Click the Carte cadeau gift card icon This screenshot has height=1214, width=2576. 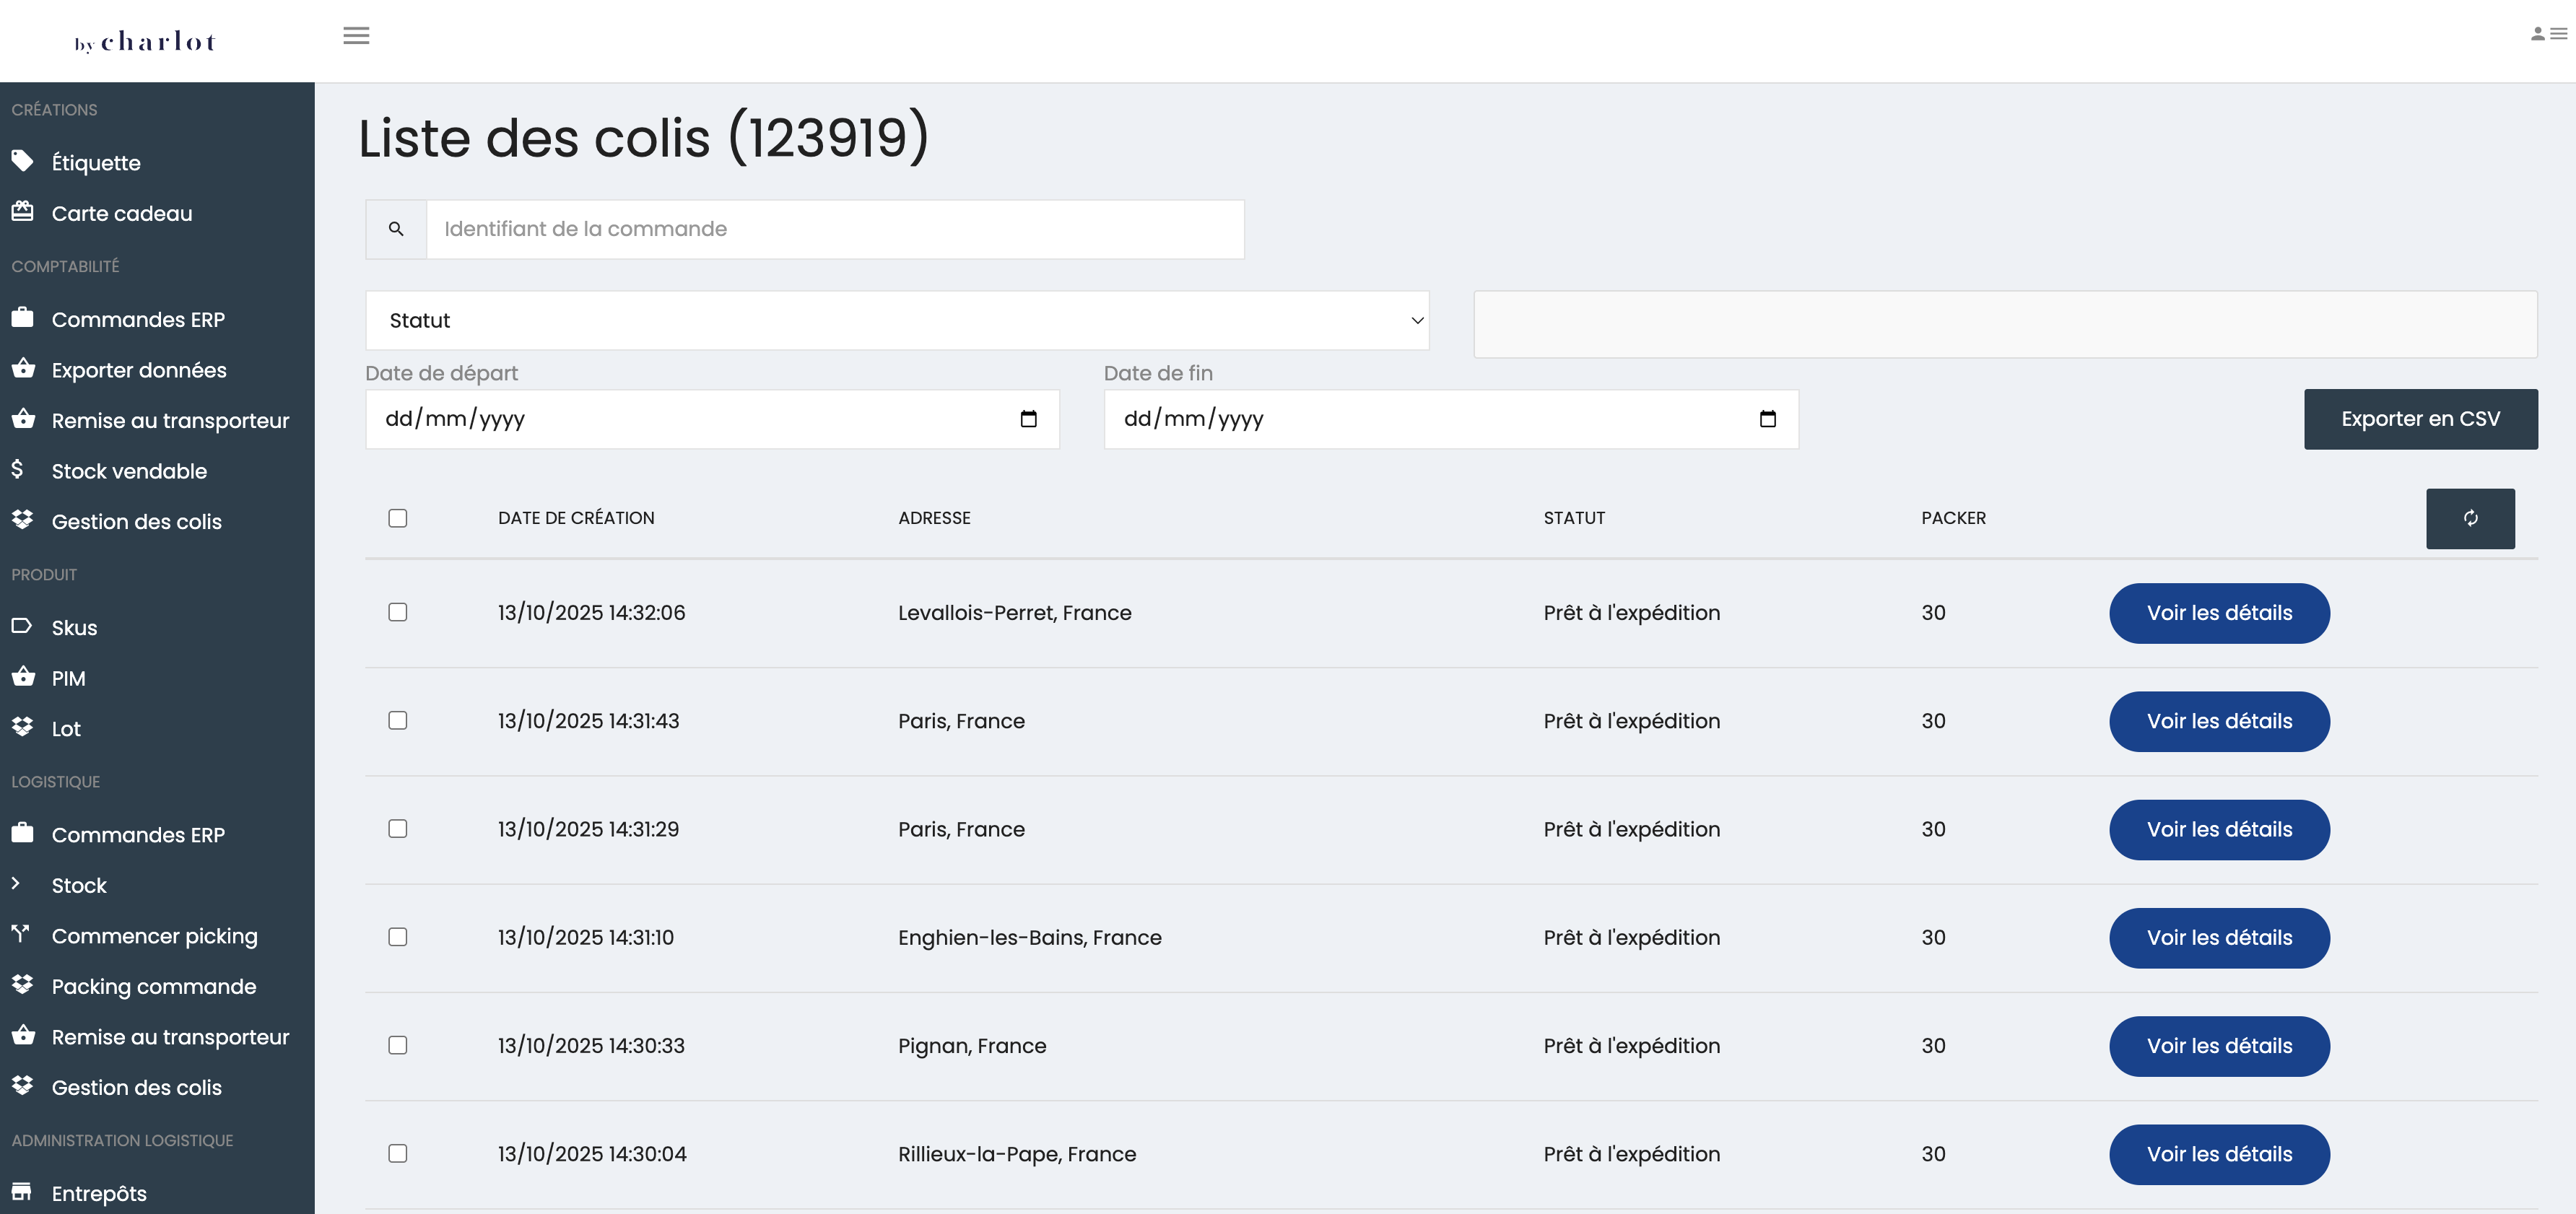tap(22, 212)
